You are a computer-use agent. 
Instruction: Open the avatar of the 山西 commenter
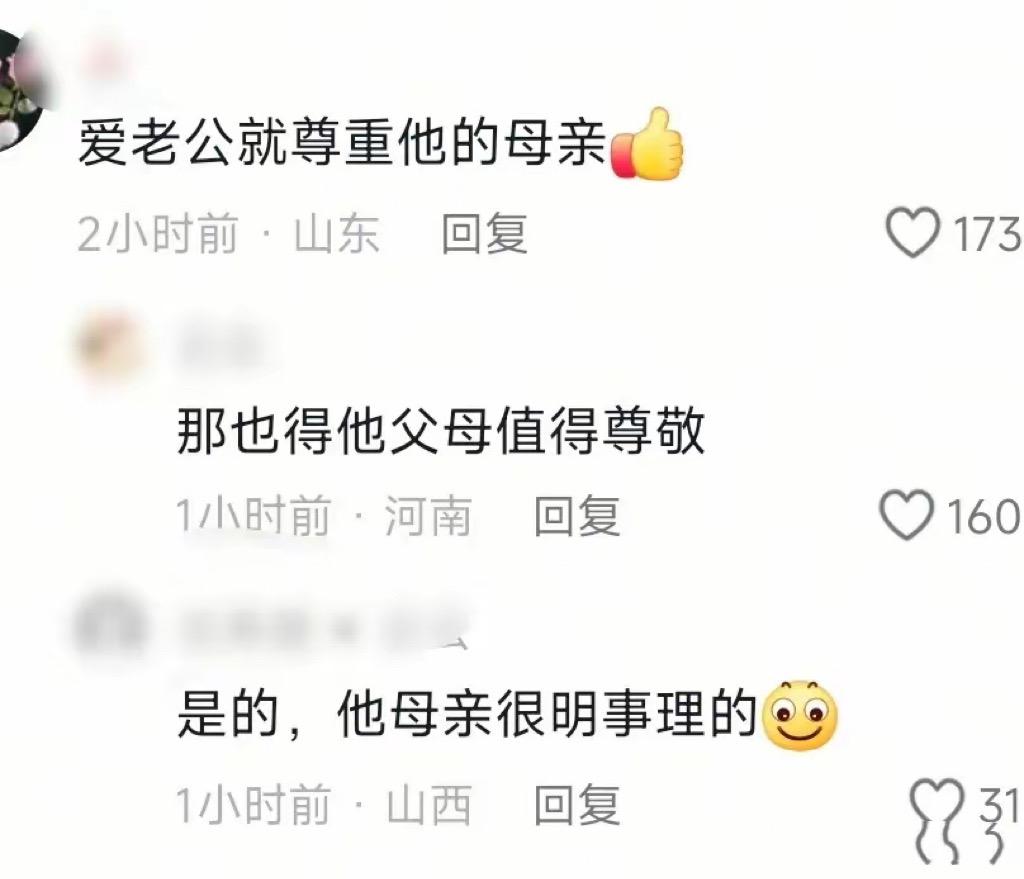tap(111, 628)
